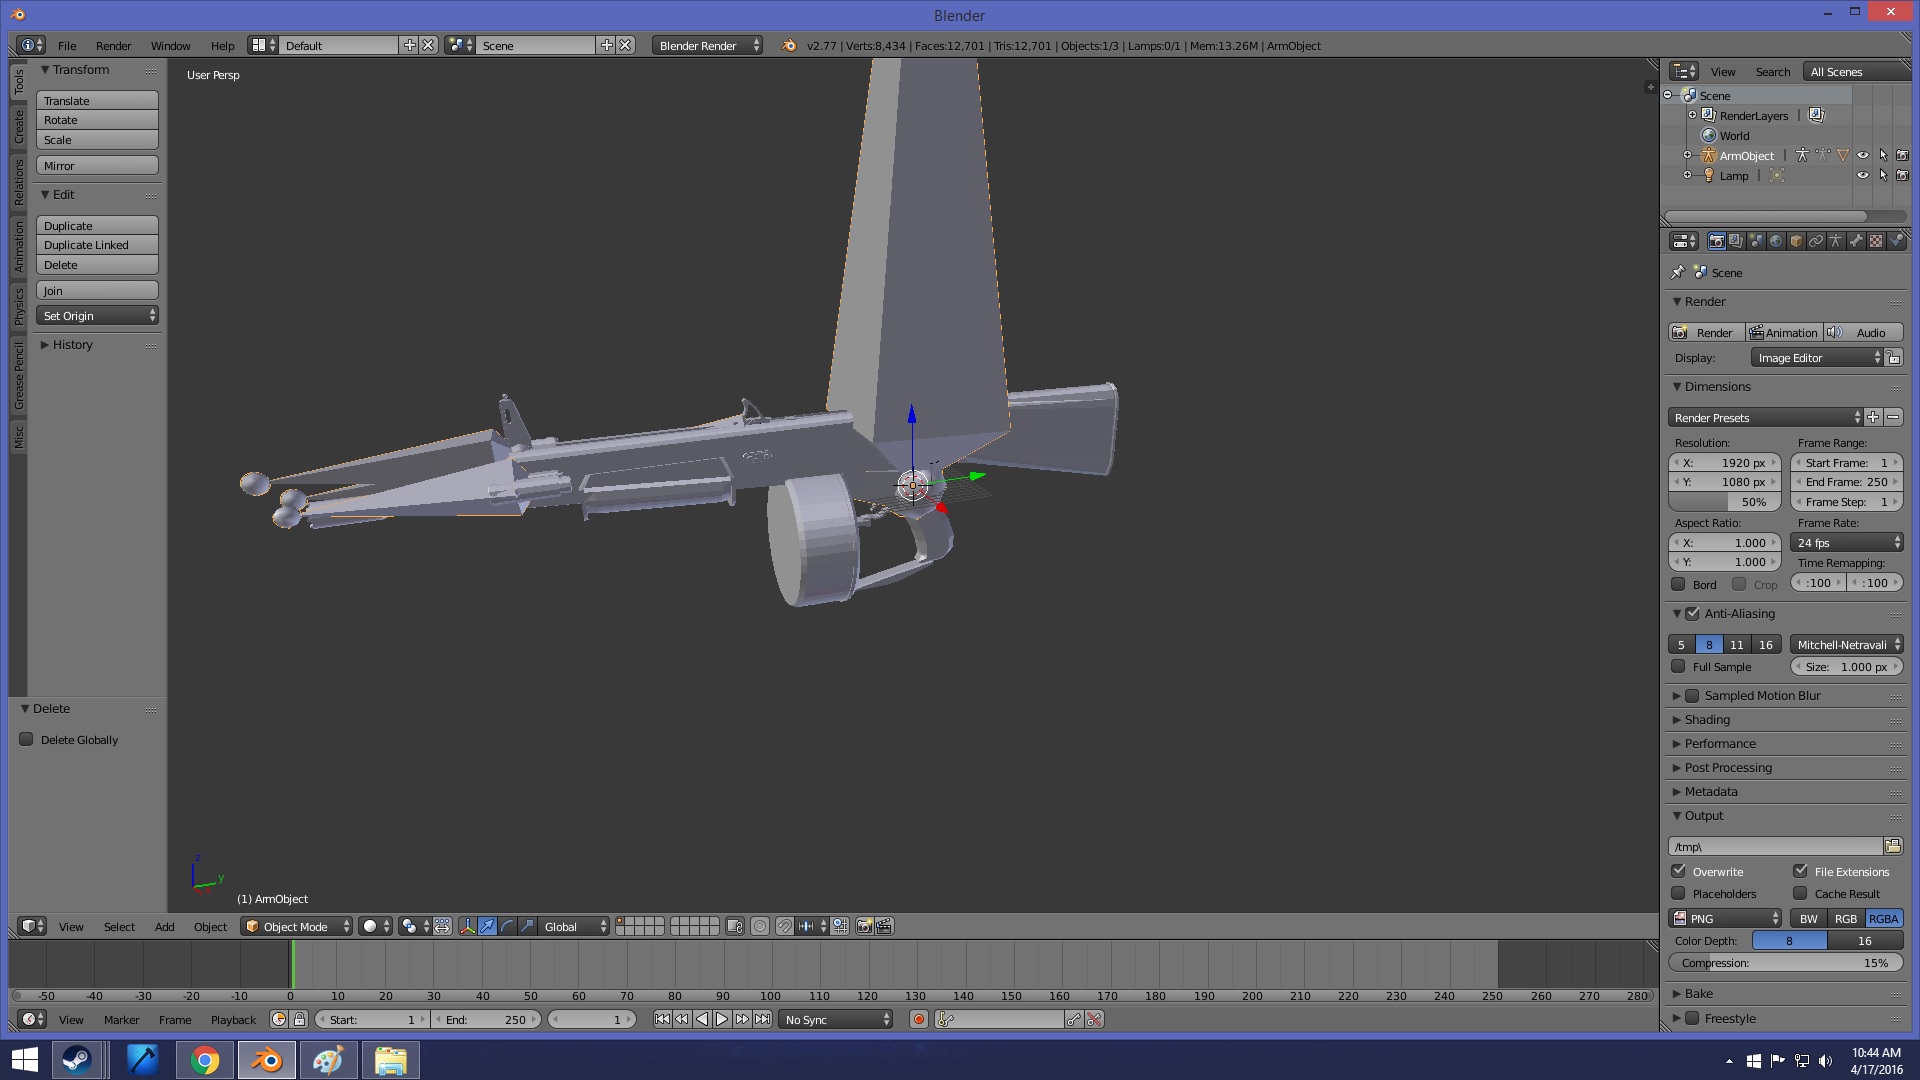Click the Animation render button
Image resolution: width=1920 pixels, height=1080 pixels.
1783,332
